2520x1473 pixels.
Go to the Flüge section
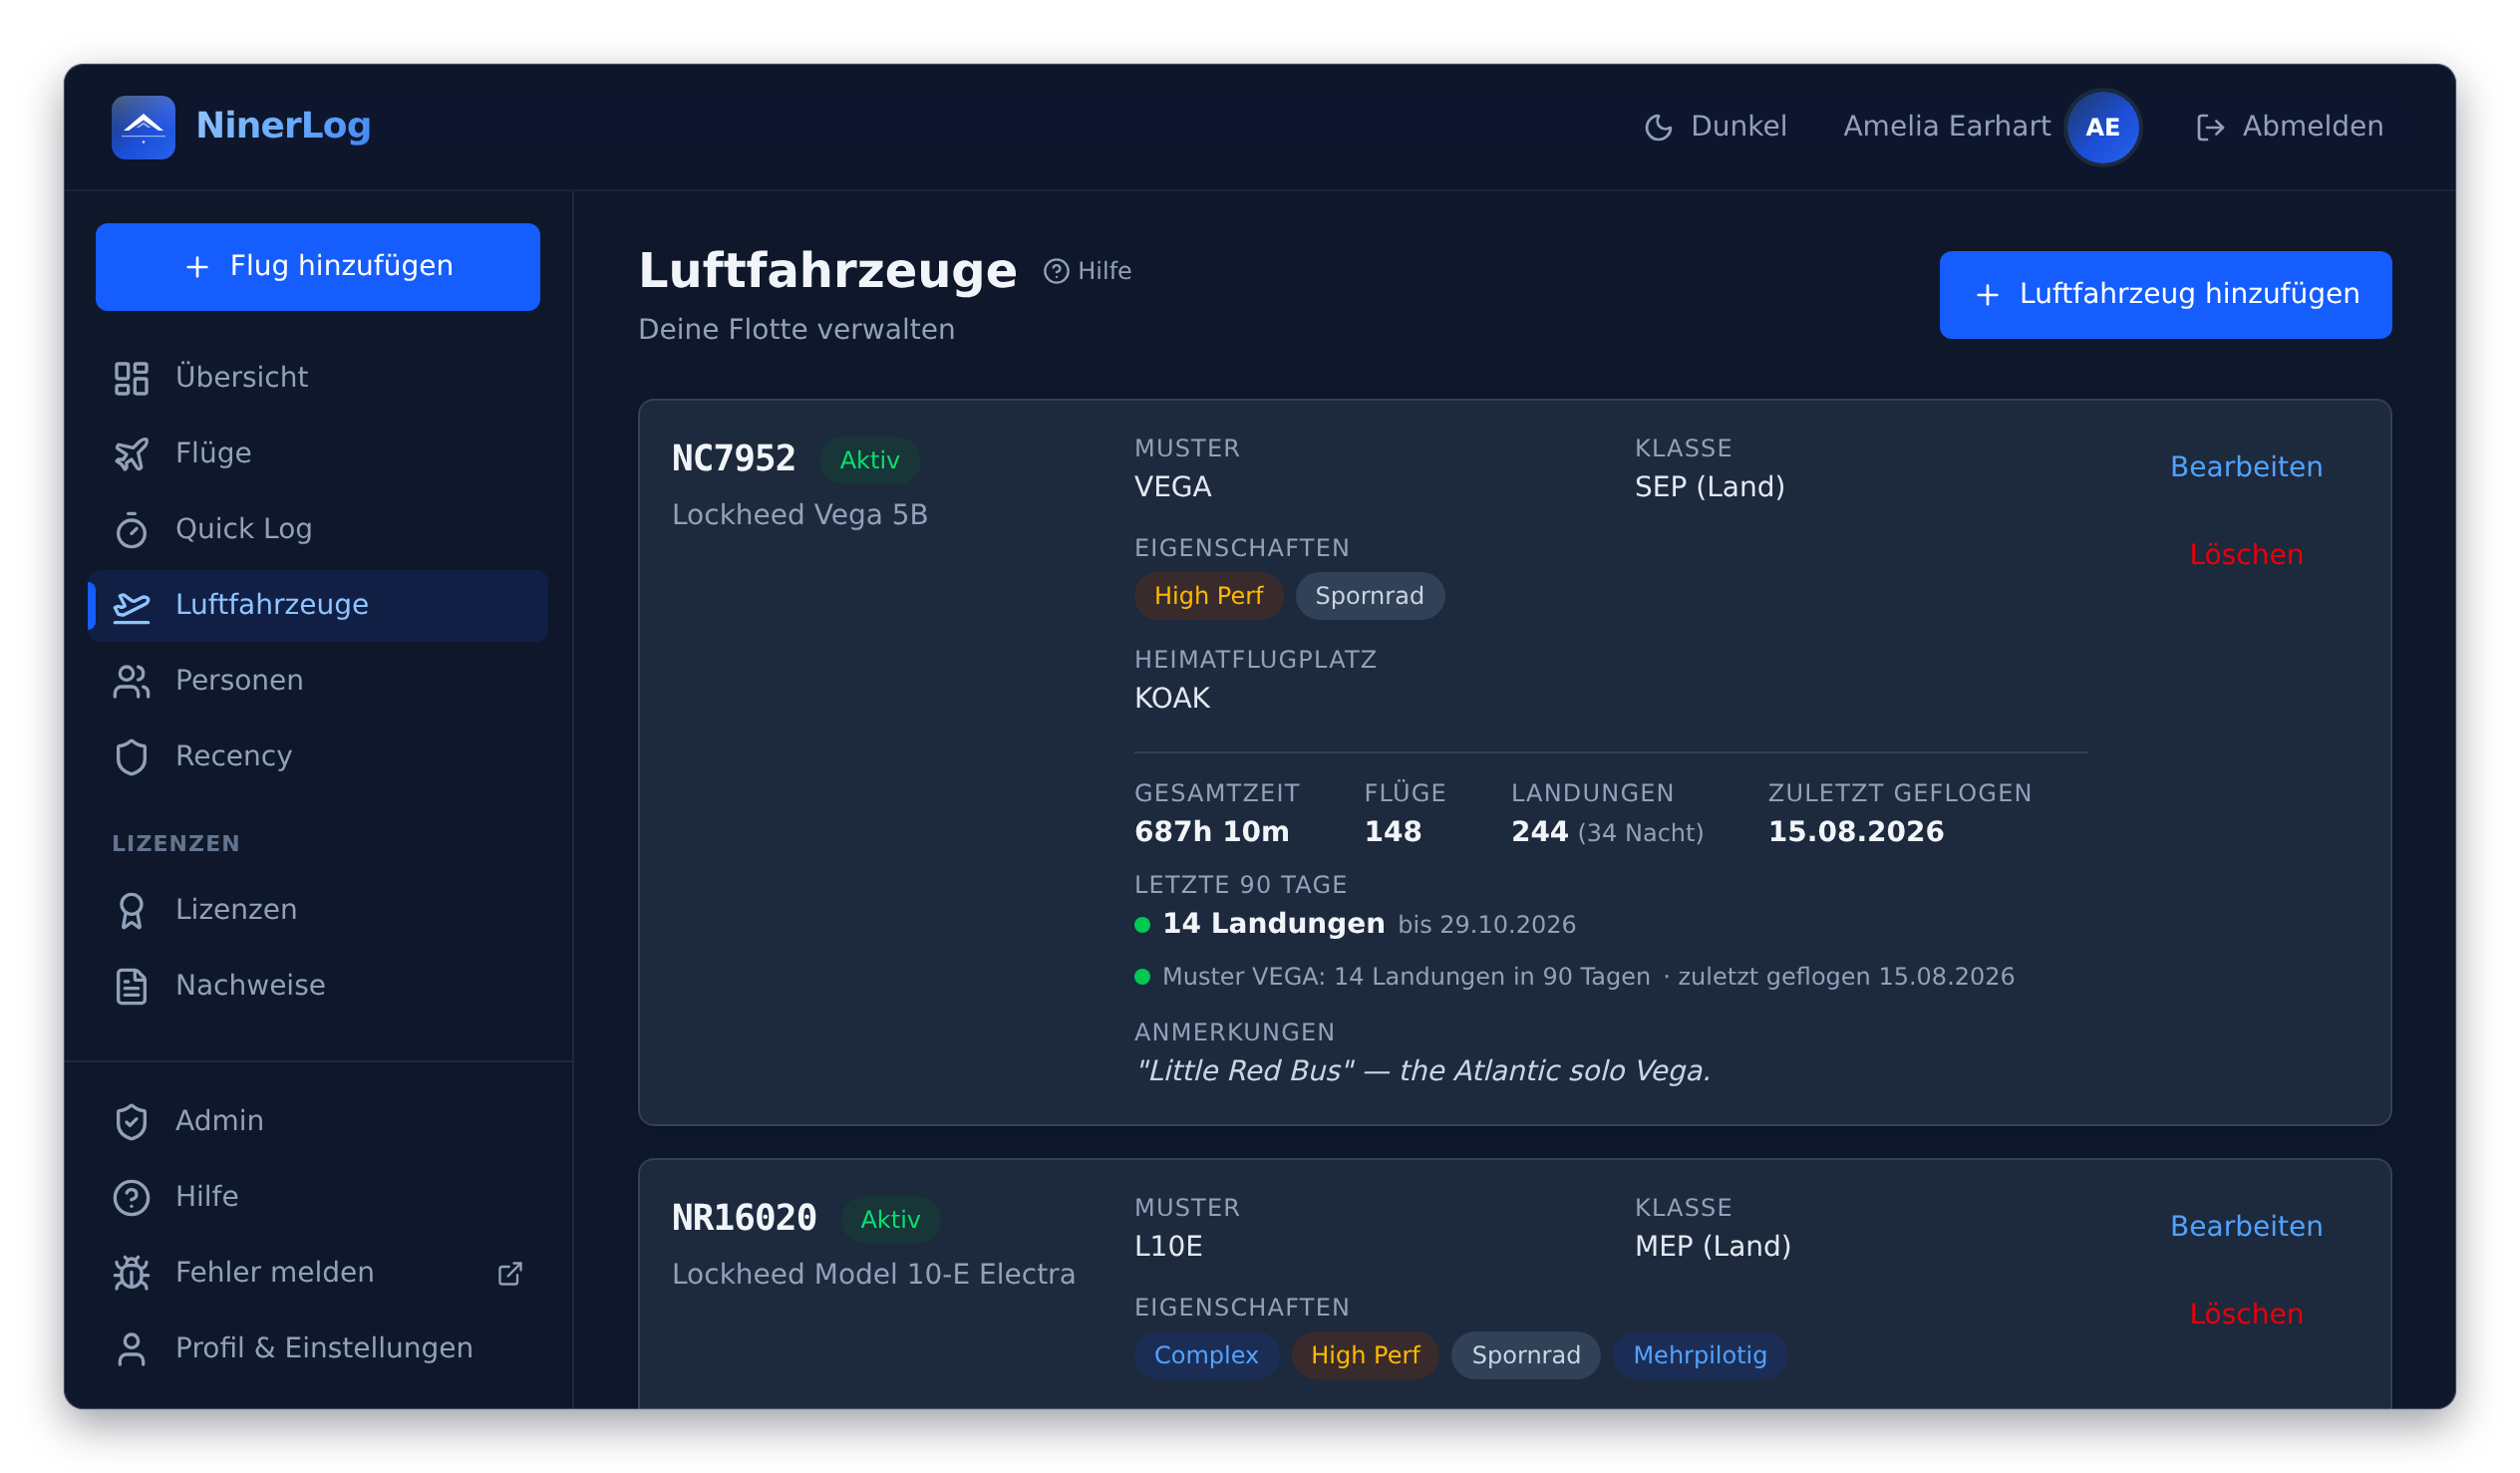318,454
